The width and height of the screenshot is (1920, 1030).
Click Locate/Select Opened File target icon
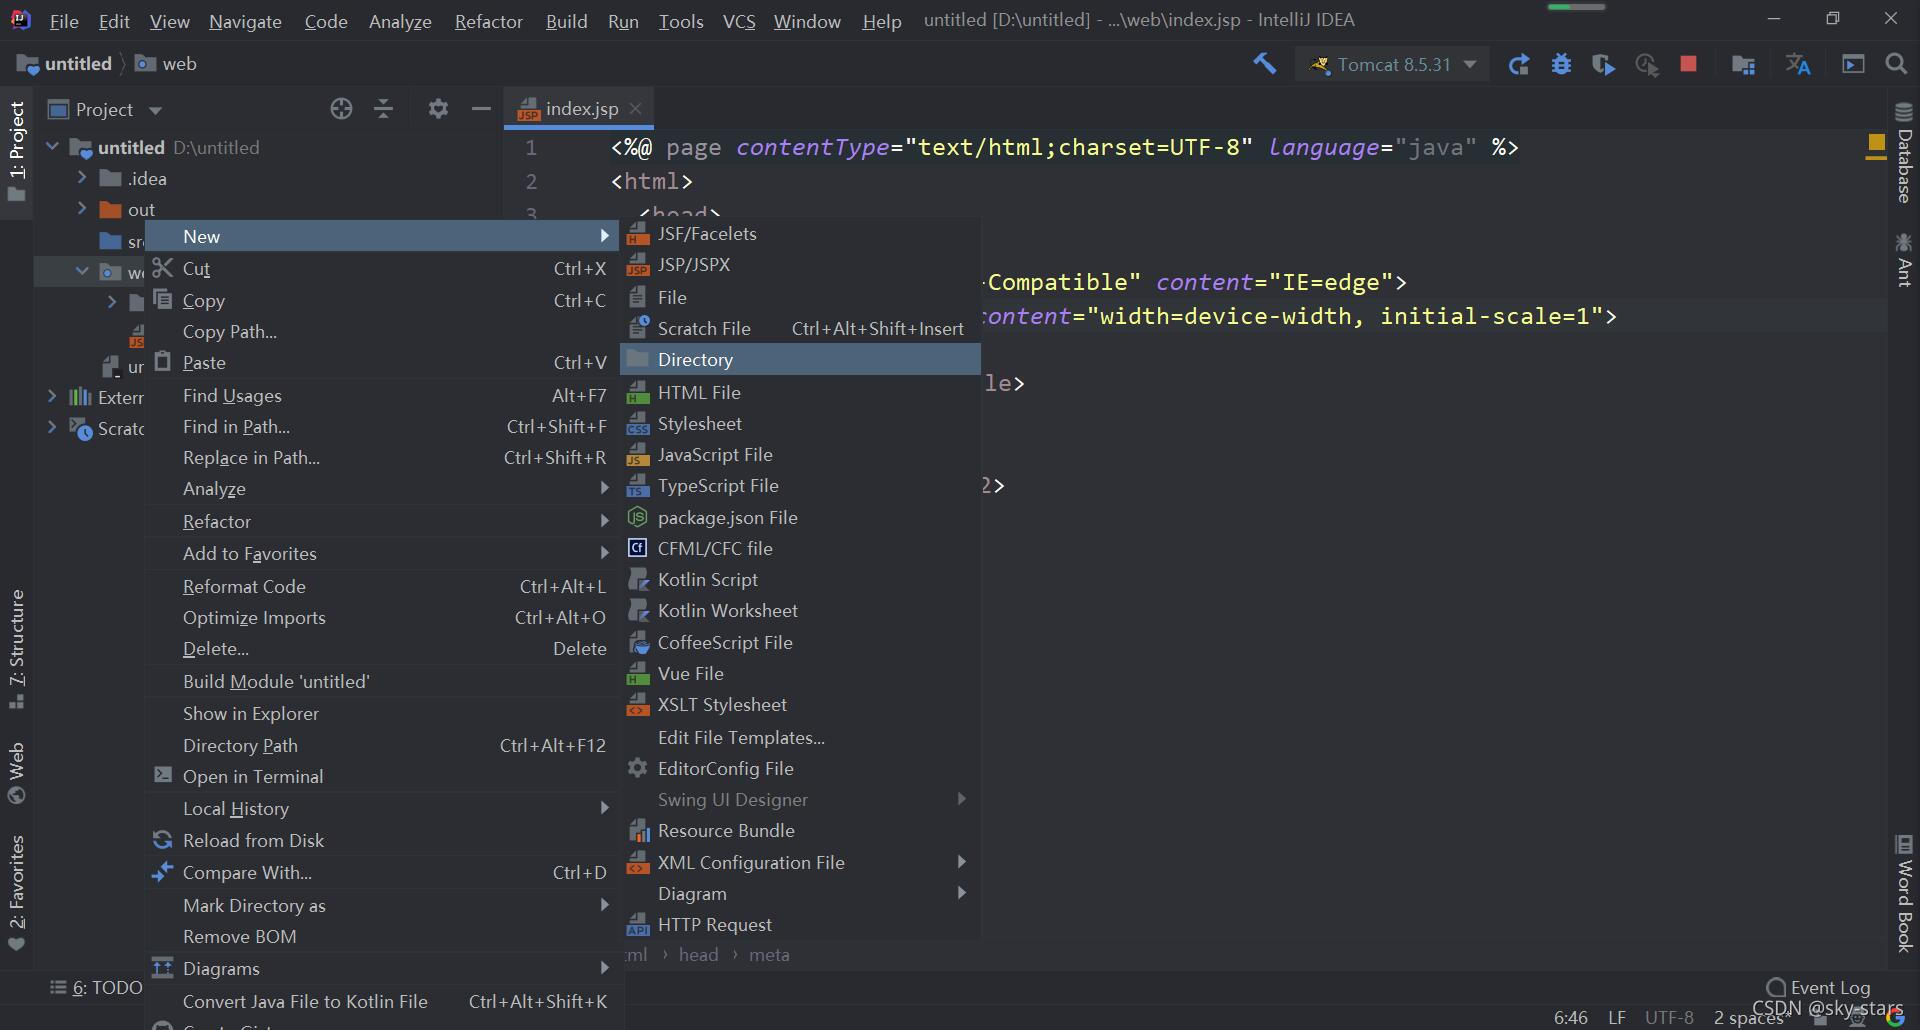click(341, 109)
